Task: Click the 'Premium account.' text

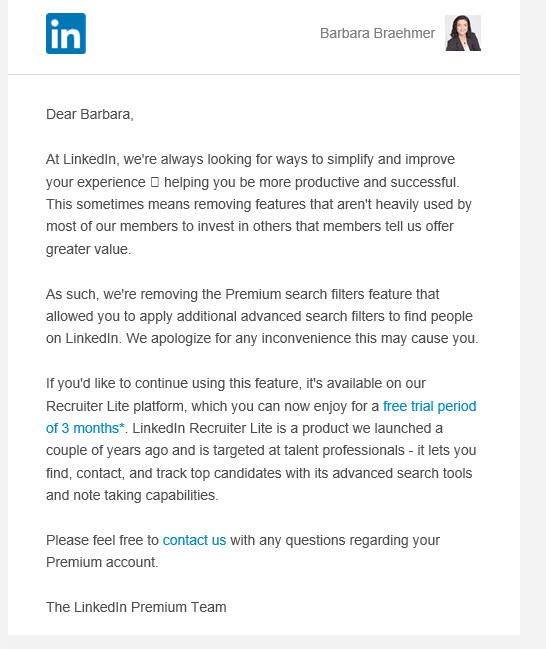Action: click(x=102, y=562)
